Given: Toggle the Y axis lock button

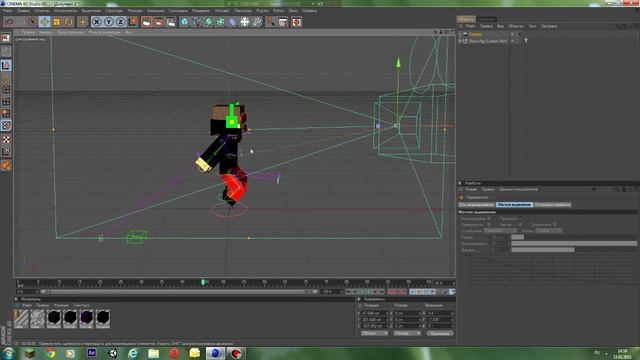Looking at the screenshot, I should click(109, 22).
